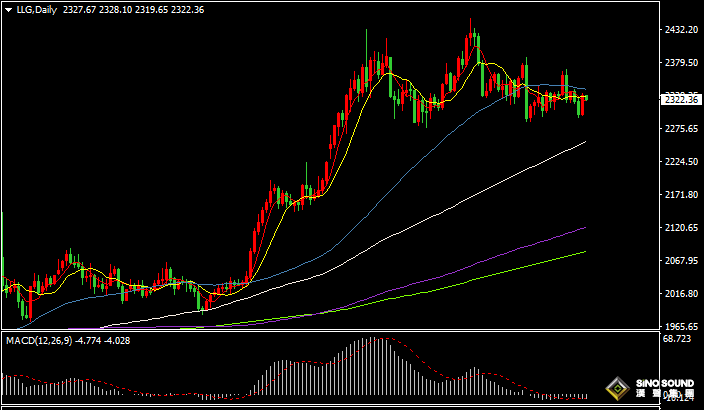
Task: Click the triangle arrow beside LLG,Daily
Action: point(8,10)
